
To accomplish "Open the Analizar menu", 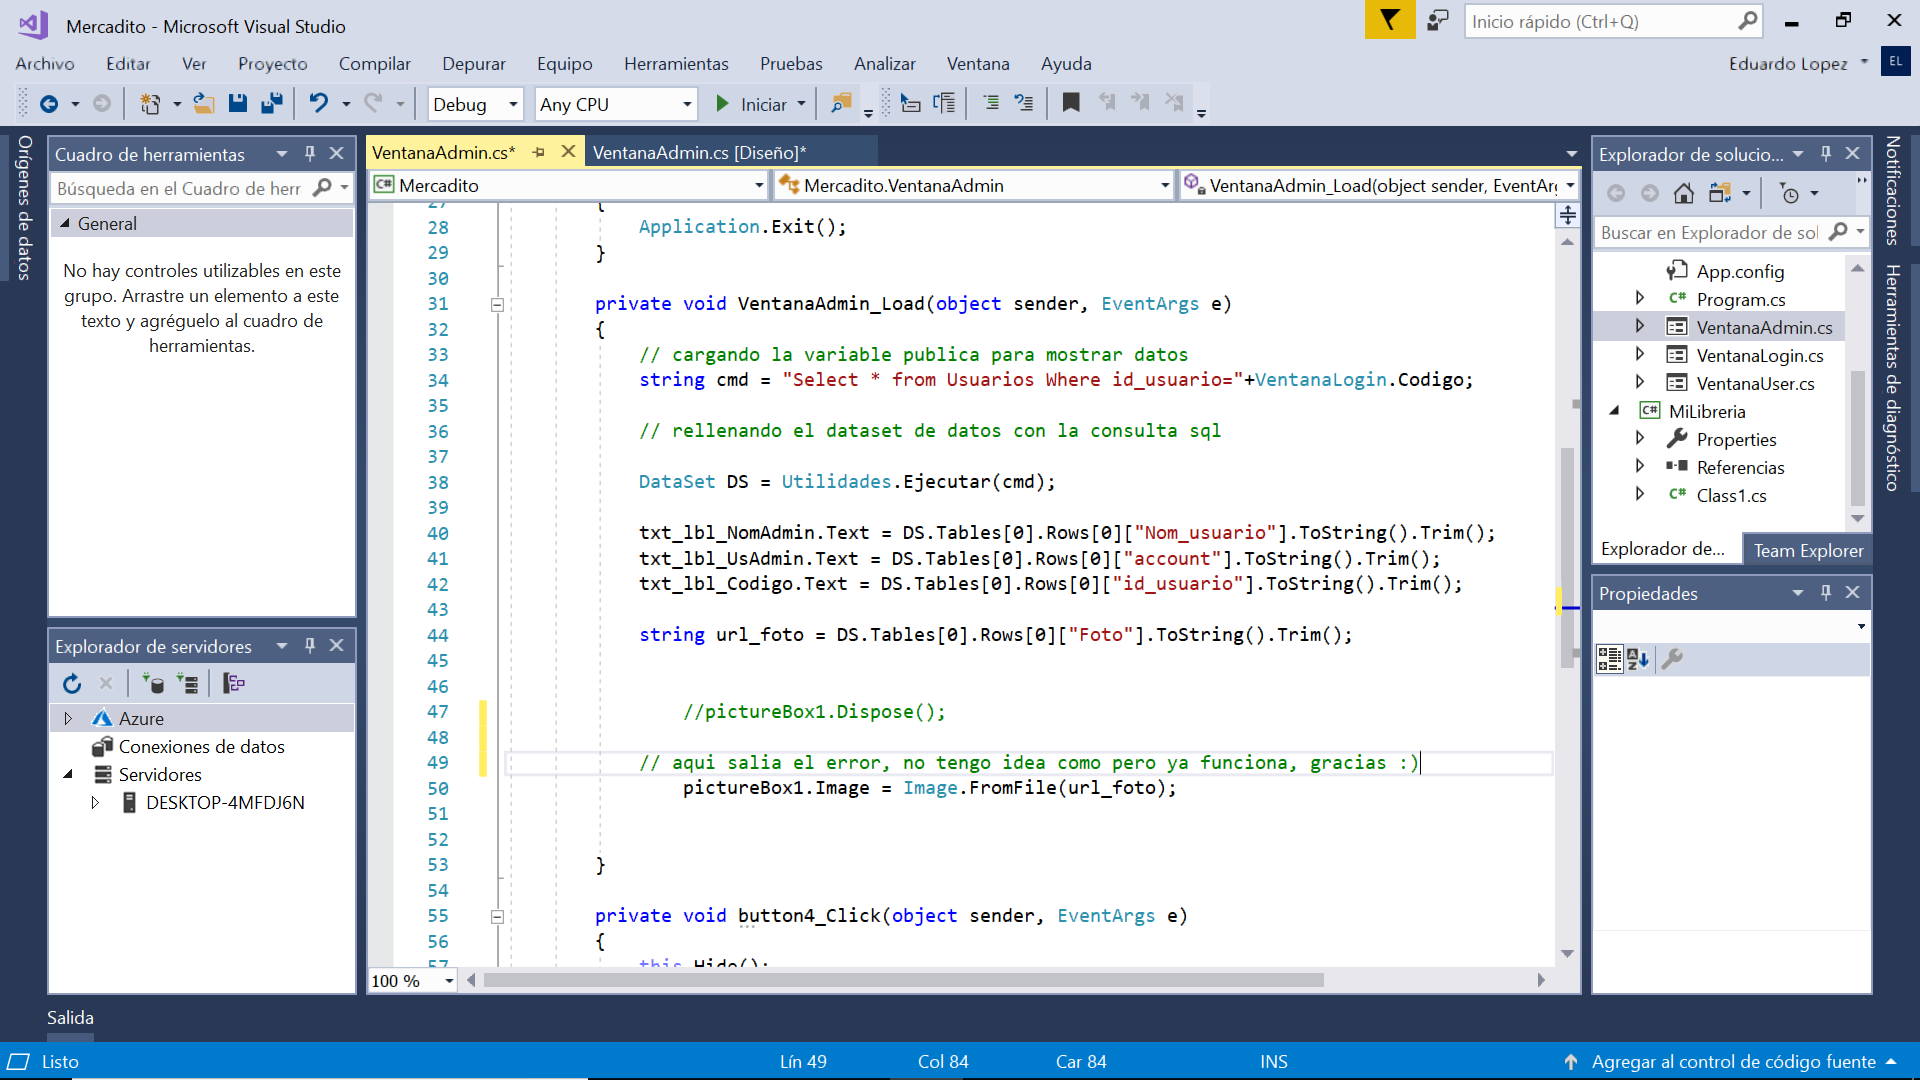I will [884, 63].
